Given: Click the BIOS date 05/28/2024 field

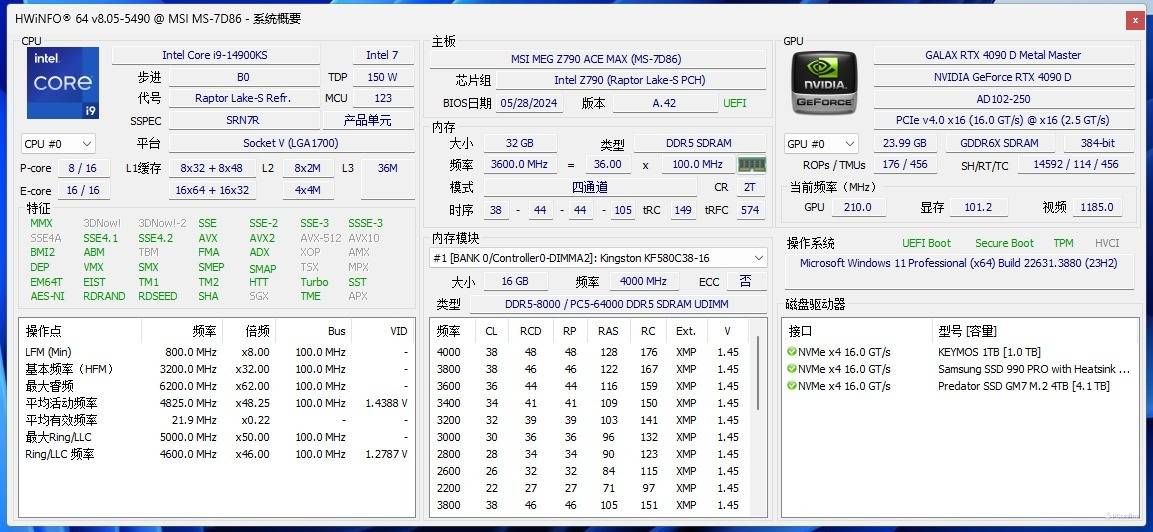Looking at the screenshot, I should click(x=530, y=103).
